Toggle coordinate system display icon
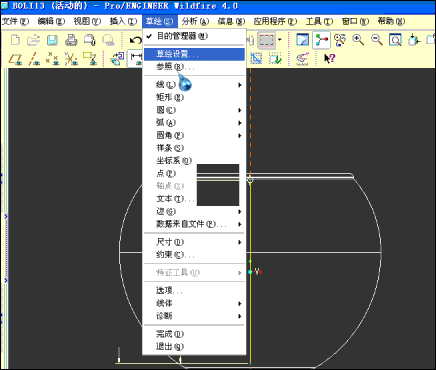The image size is (436, 370). pyautogui.click(x=71, y=59)
